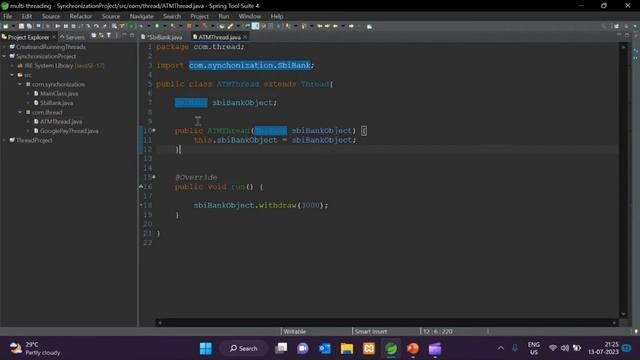640x360 pixels.
Task: Toggle Link with Editor in Project Explorer
Action: 101,36
